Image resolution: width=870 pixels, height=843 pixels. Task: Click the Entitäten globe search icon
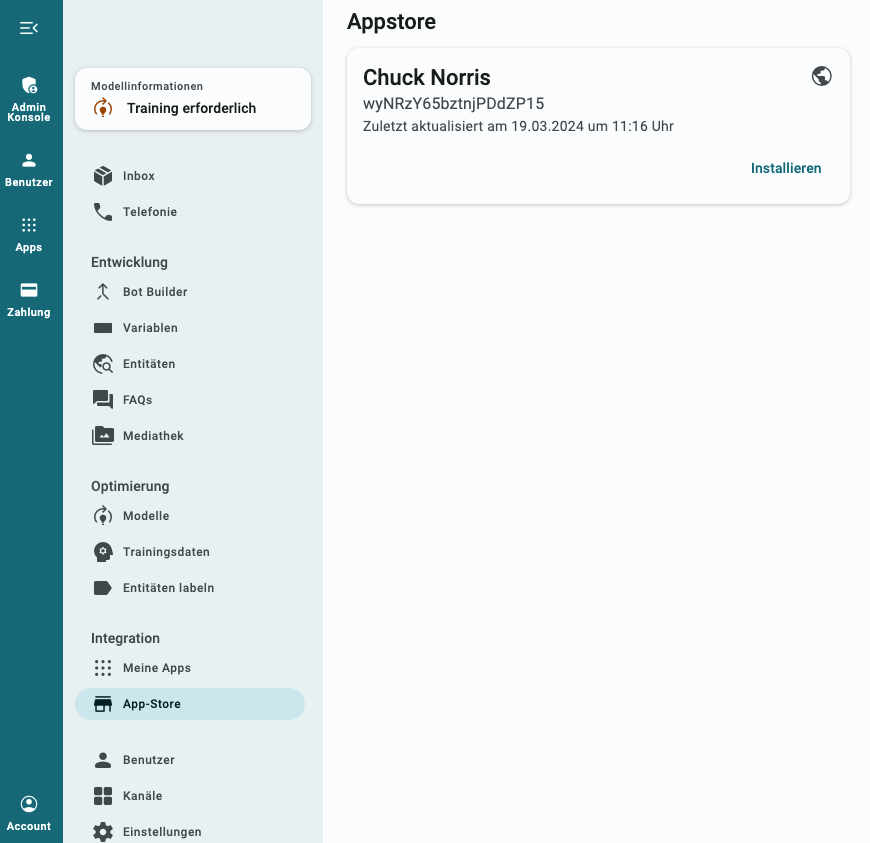[103, 364]
